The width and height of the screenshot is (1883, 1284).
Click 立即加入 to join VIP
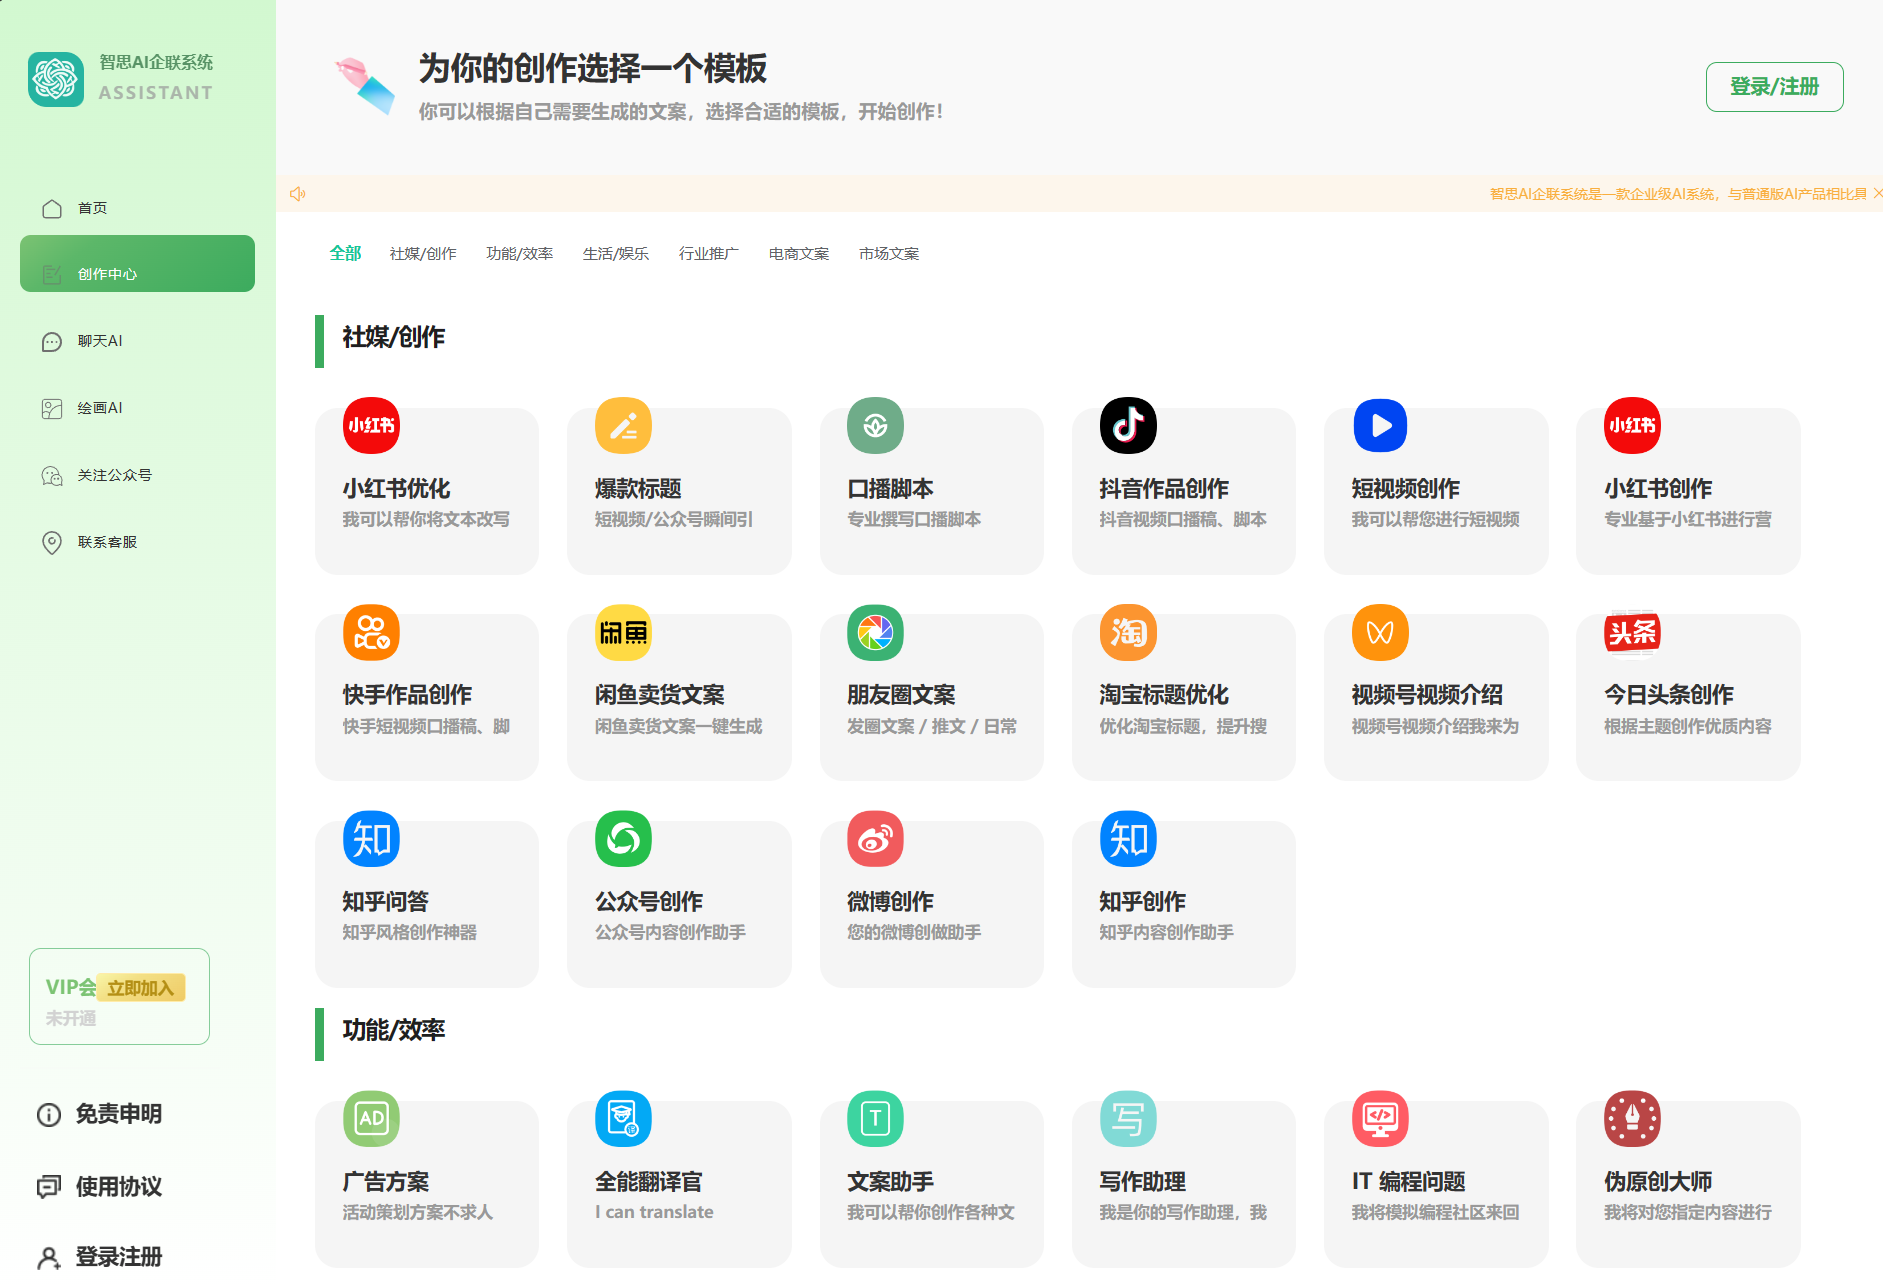coord(142,988)
